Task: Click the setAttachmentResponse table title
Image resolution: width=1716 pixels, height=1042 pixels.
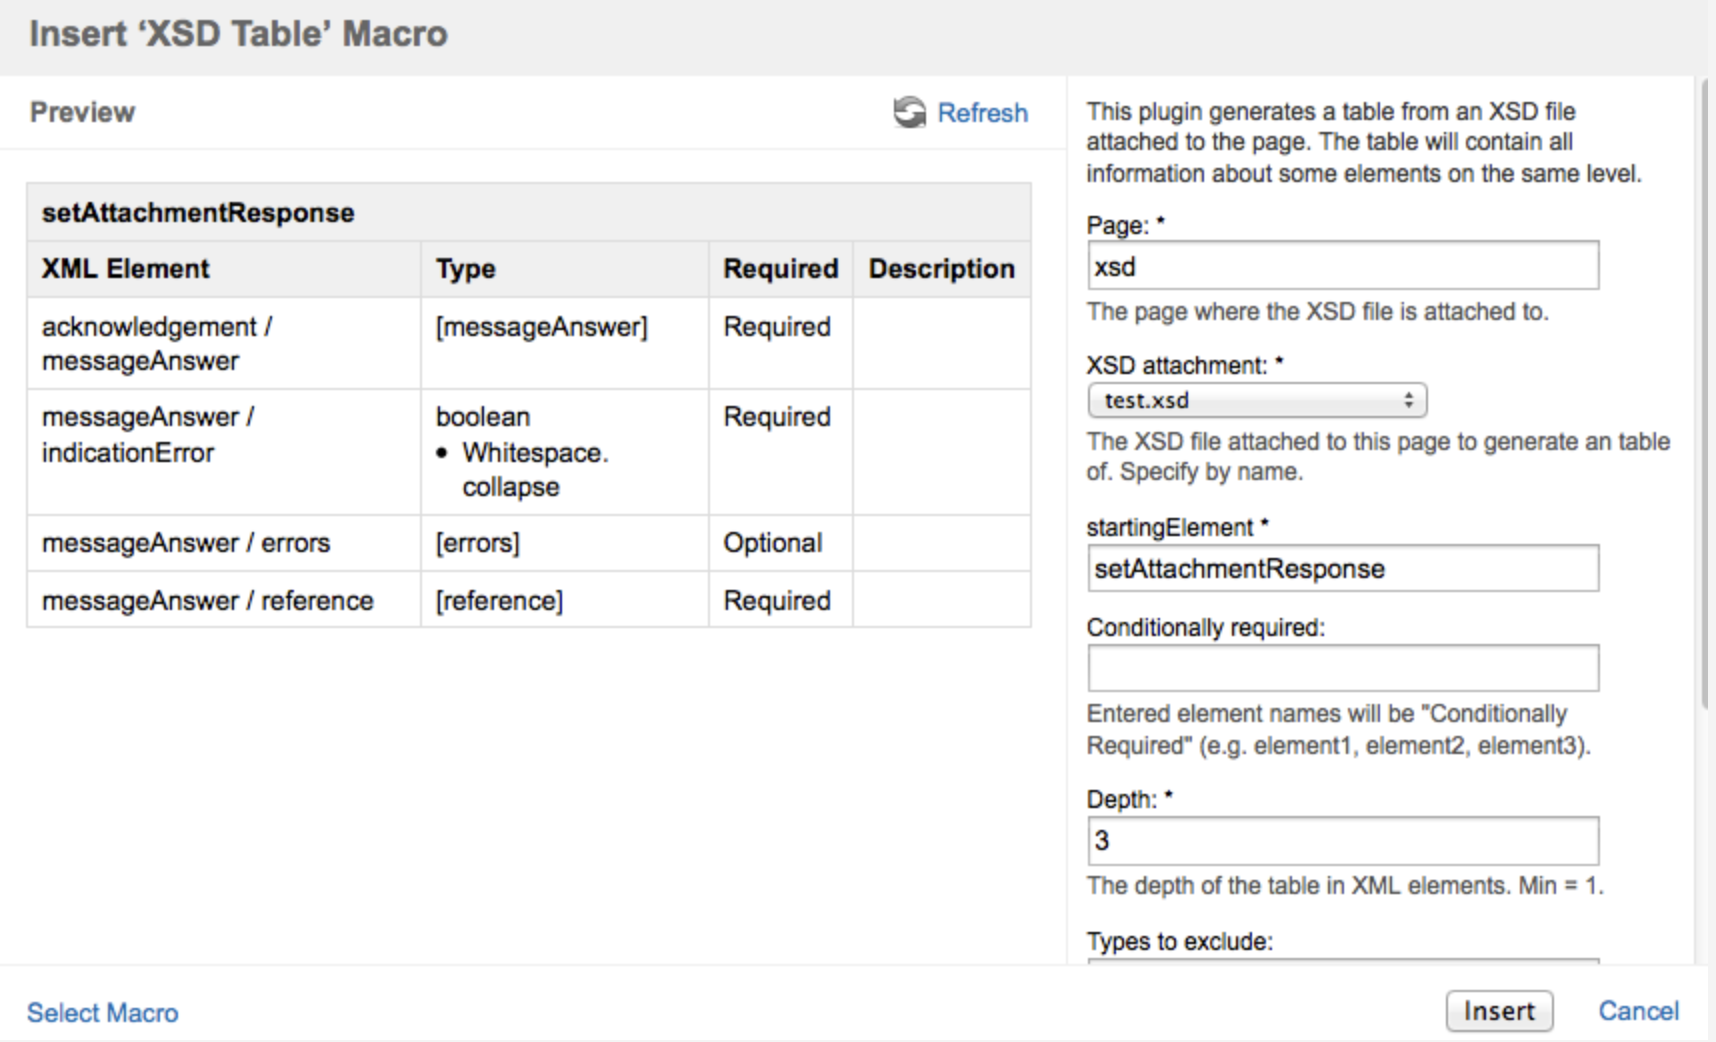Action: coord(198,213)
